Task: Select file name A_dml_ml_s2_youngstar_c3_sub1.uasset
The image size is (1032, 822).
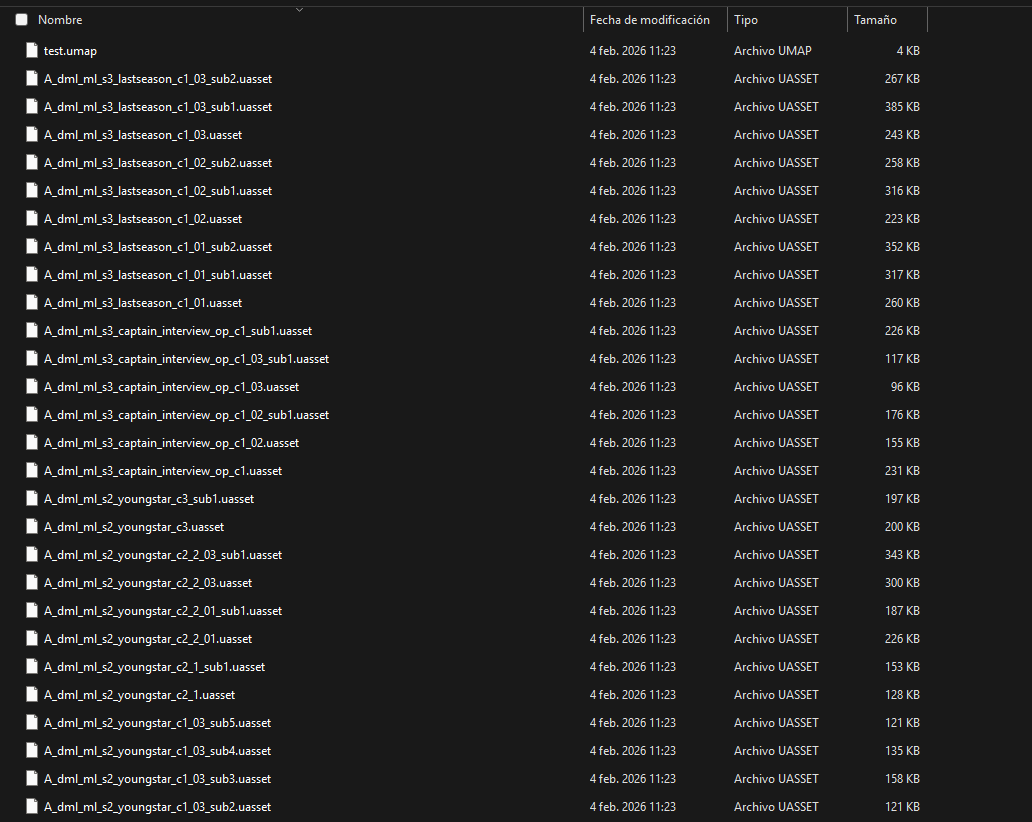Action: [x=149, y=499]
